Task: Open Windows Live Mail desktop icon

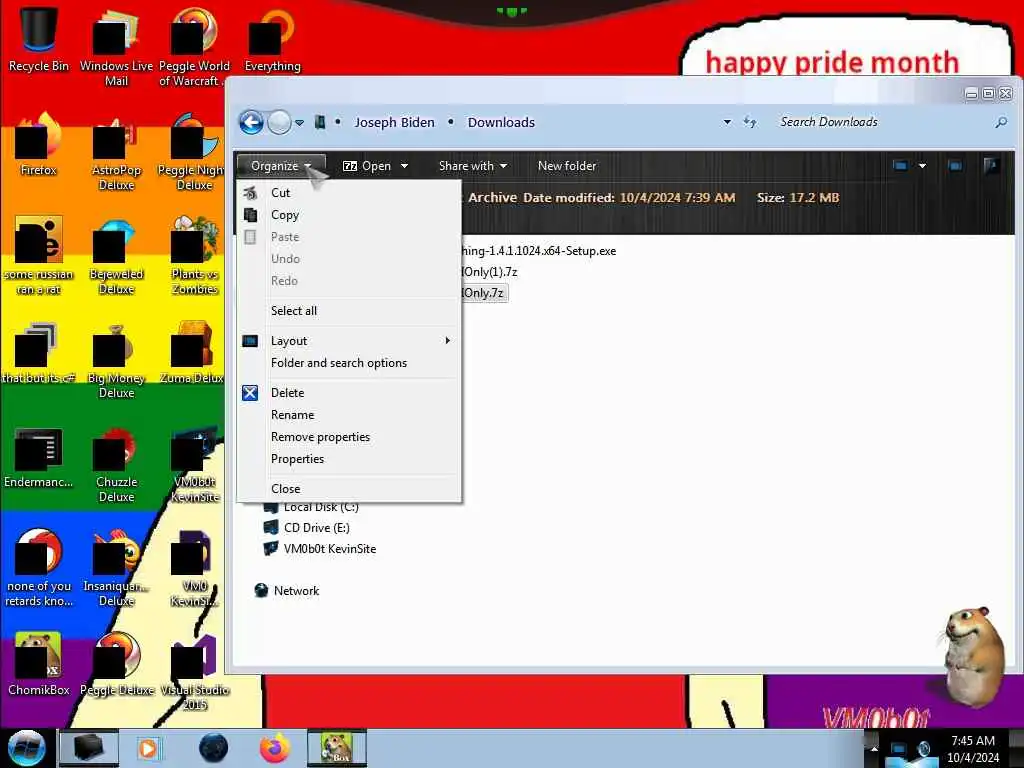Action: [116, 47]
